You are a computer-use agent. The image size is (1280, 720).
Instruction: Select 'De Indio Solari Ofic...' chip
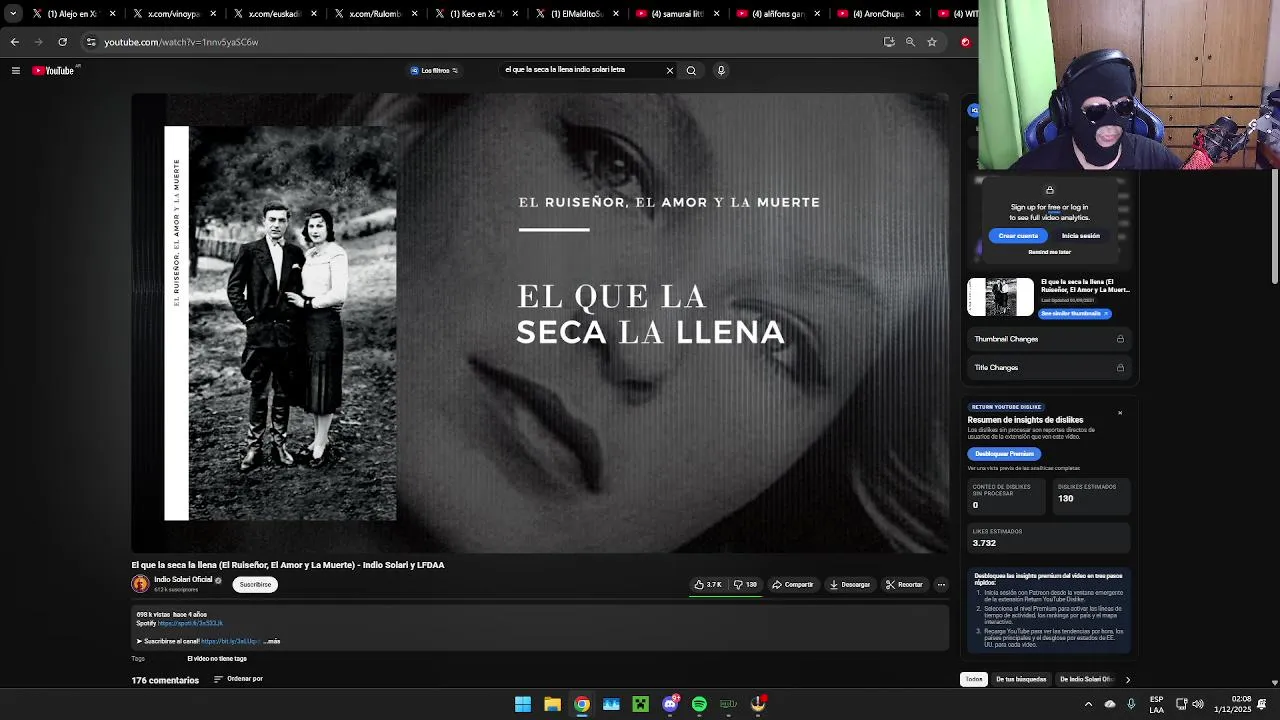1086,679
